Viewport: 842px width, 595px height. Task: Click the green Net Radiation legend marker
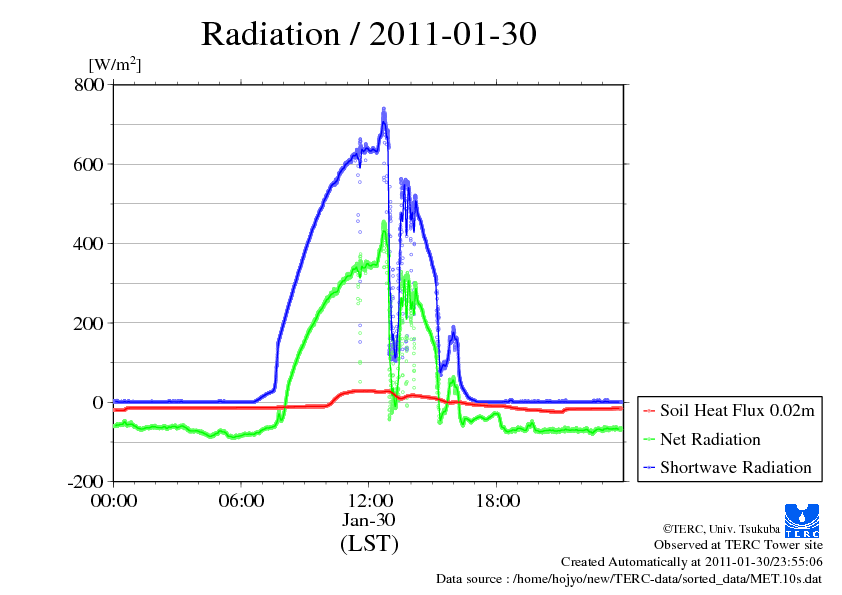[649, 439]
